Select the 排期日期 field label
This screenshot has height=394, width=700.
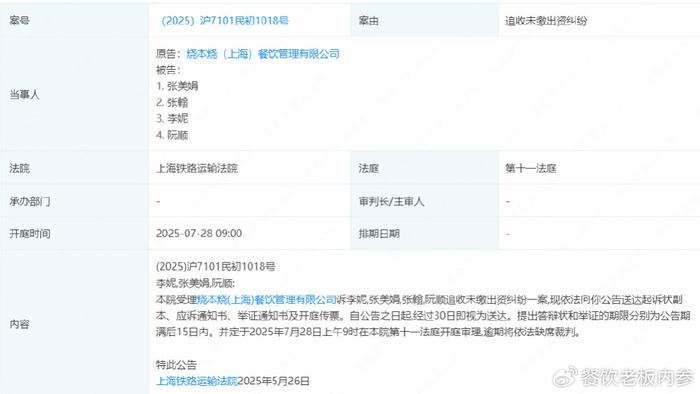(379, 233)
